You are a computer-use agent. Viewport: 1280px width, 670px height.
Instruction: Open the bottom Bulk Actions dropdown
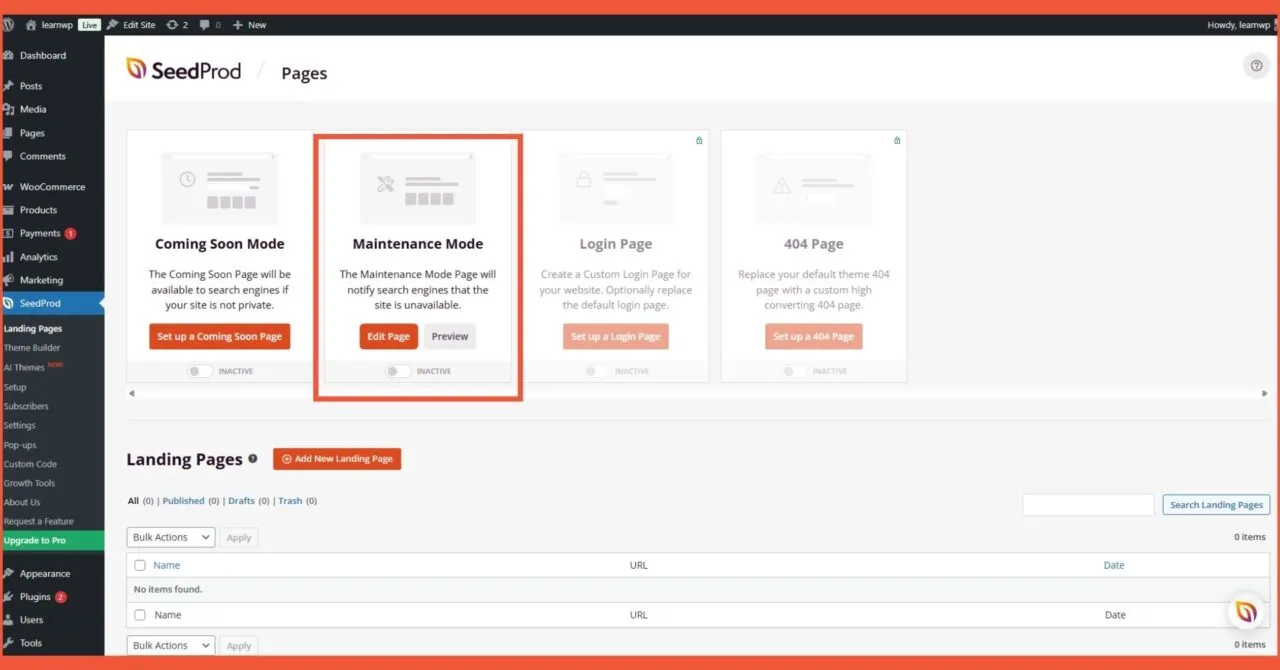pos(170,645)
